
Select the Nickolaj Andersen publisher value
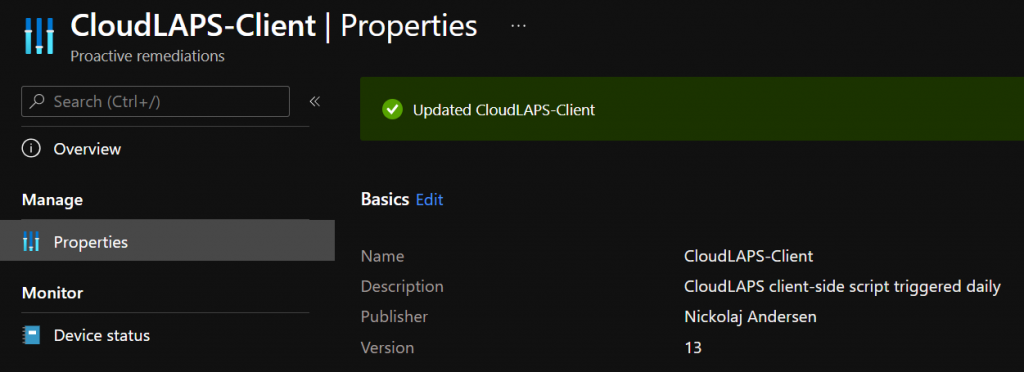[x=750, y=317]
